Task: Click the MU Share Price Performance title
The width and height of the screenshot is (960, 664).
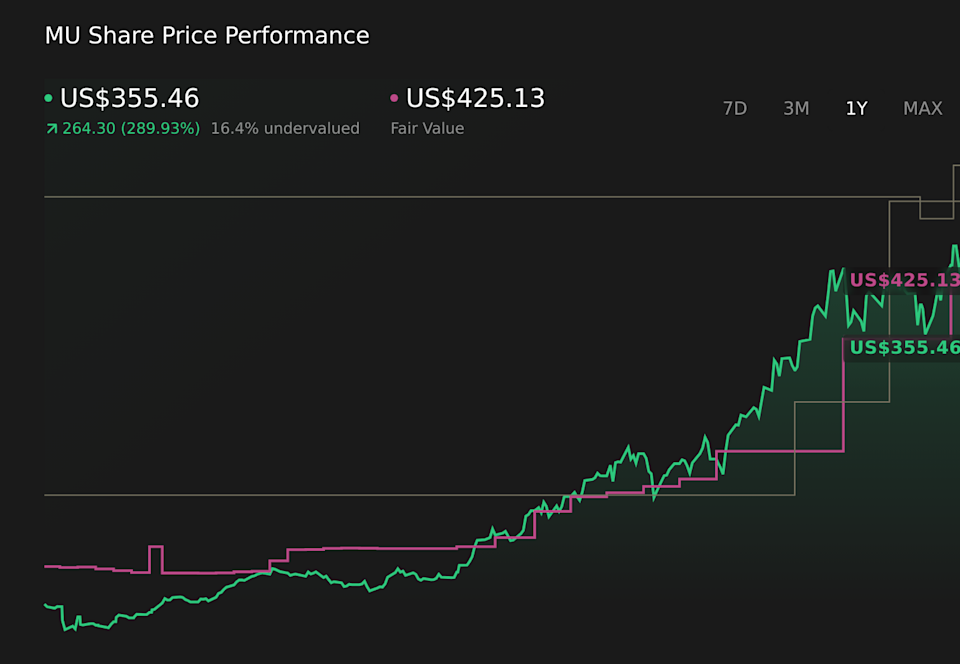Action: click(x=207, y=35)
